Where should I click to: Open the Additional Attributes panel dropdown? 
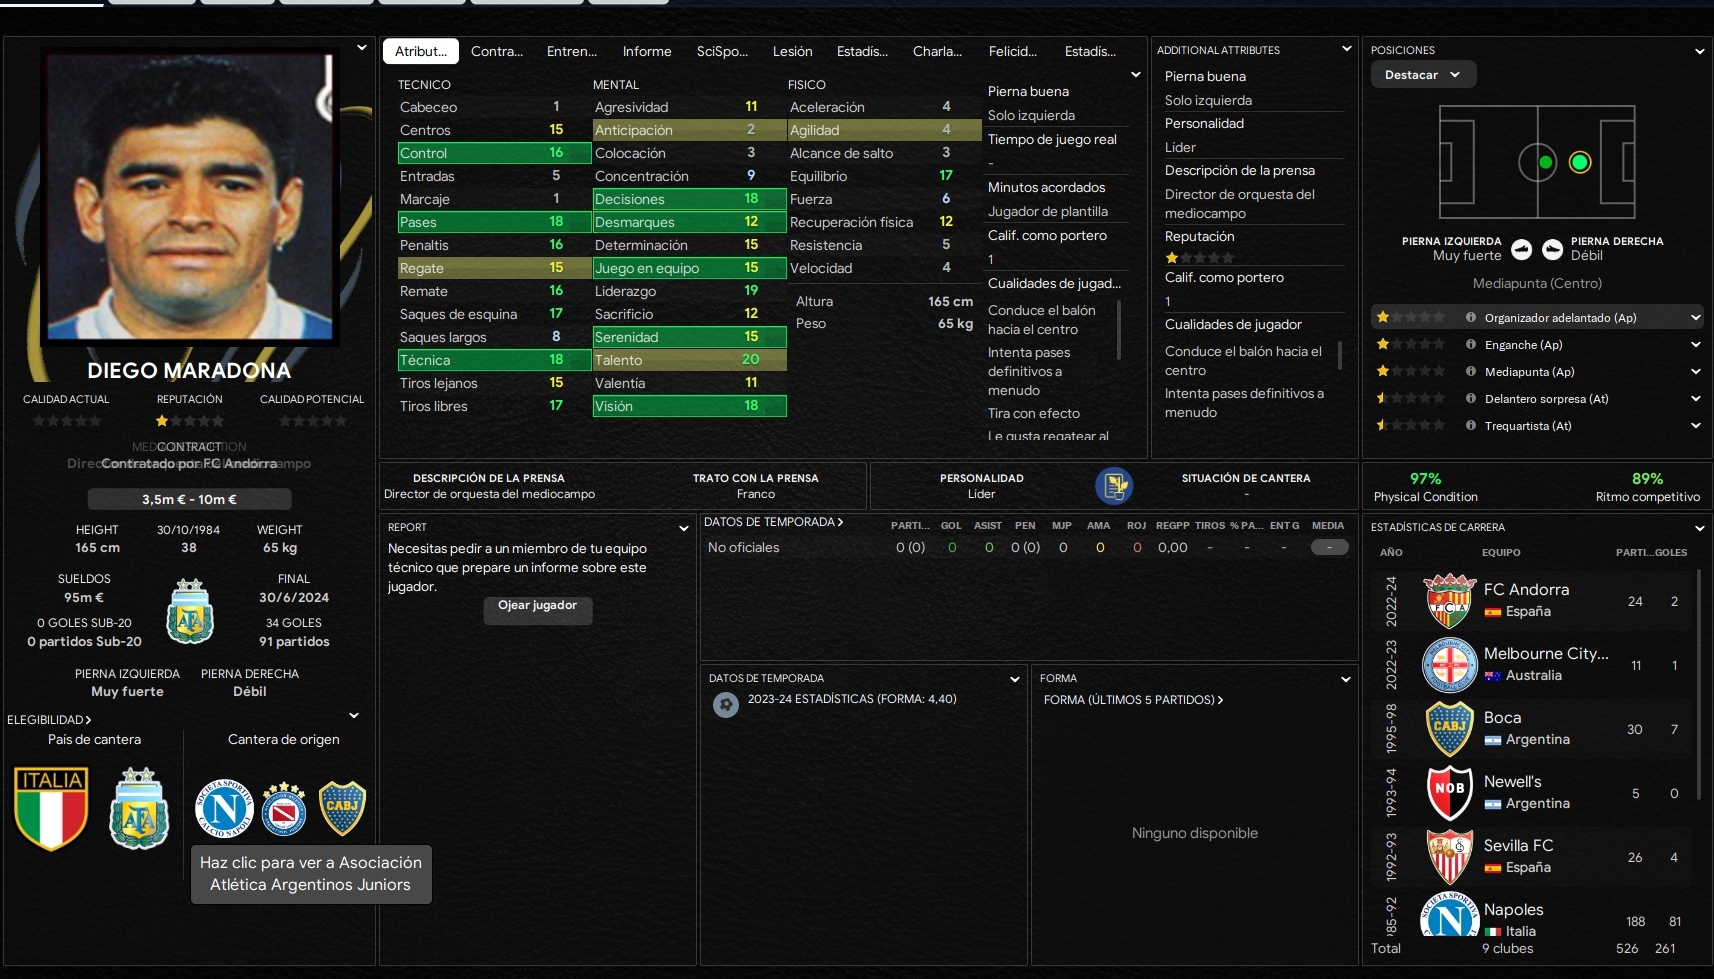pos(1347,49)
